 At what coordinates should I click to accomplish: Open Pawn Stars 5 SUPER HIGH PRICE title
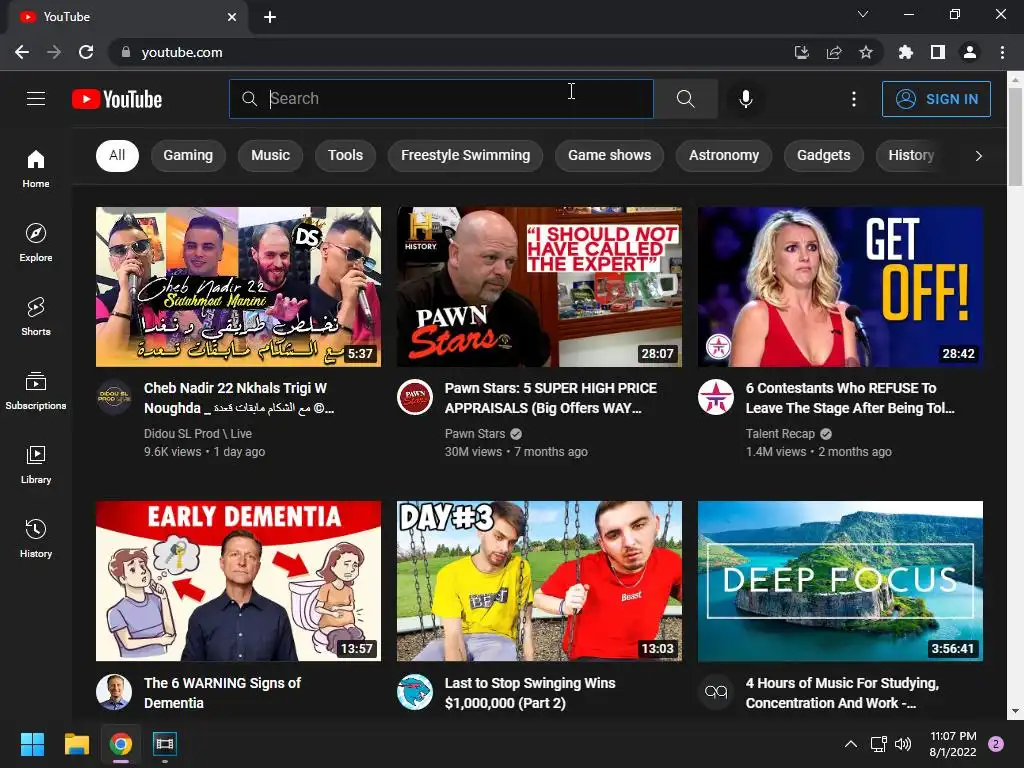[x=551, y=398]
